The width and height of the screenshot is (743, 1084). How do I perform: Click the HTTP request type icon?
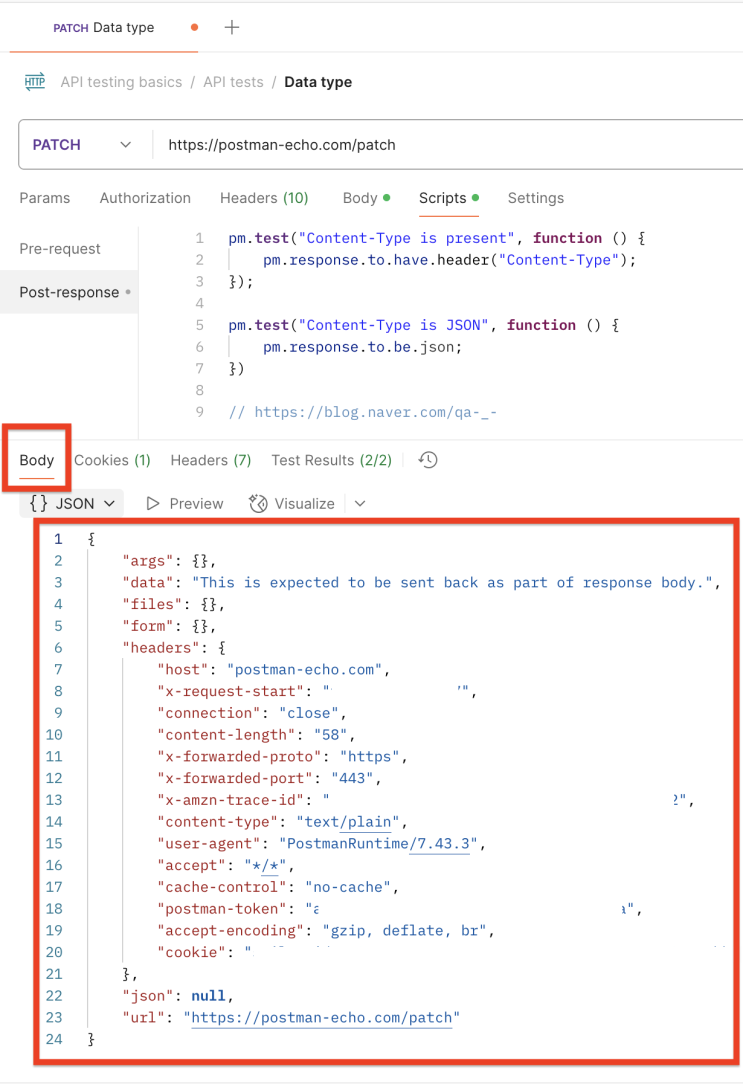[35, 82]
